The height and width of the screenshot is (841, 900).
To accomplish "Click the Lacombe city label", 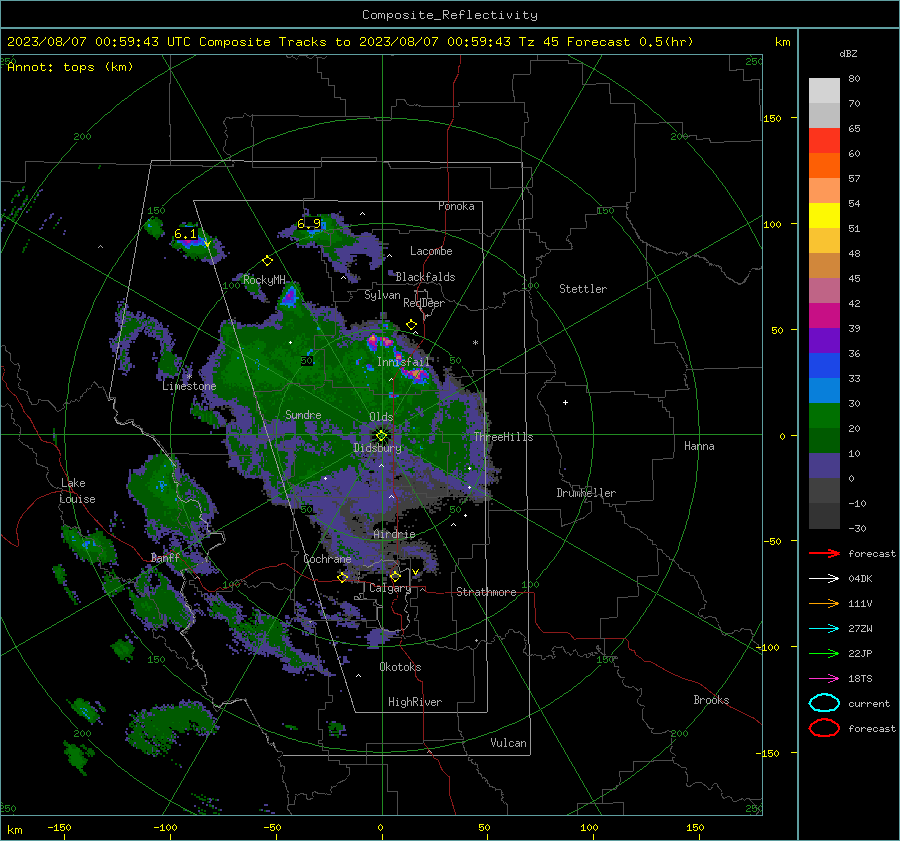I will pyautogui.click(x=431, y=251).
